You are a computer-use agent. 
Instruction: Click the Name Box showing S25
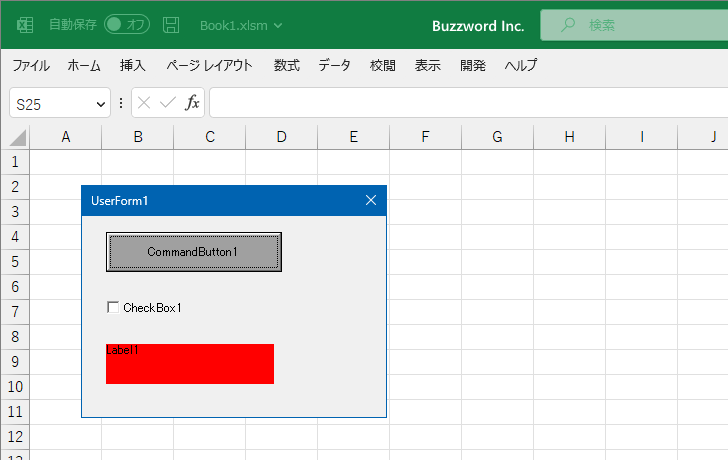(60, 103)
